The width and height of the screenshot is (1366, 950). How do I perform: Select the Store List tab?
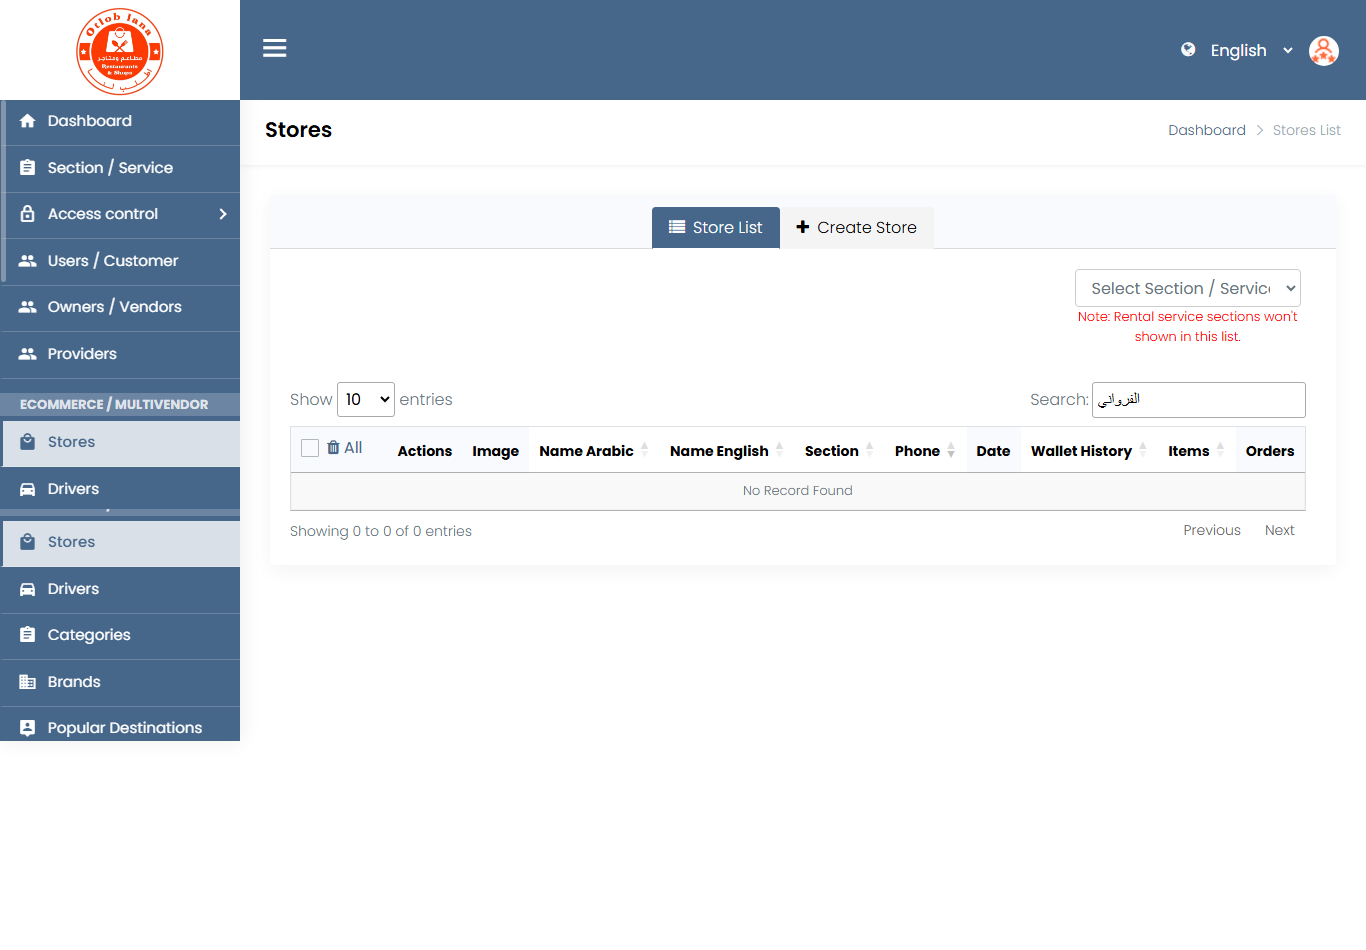tap(716, 228)
